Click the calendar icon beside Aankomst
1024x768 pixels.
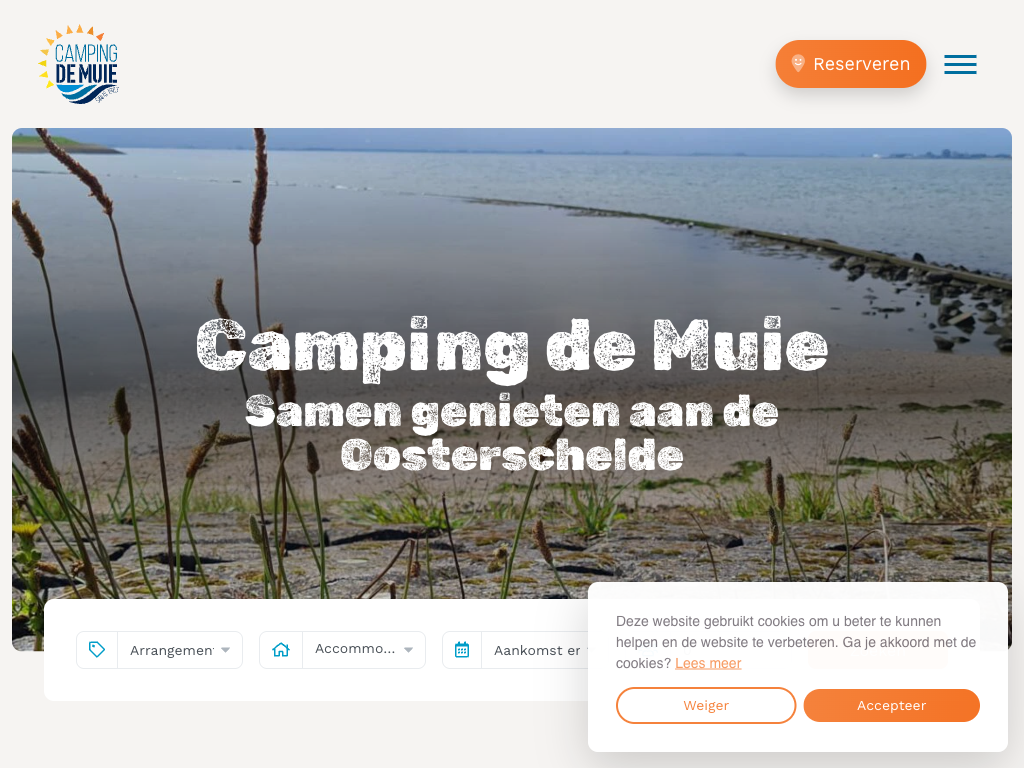coord(462,650)
